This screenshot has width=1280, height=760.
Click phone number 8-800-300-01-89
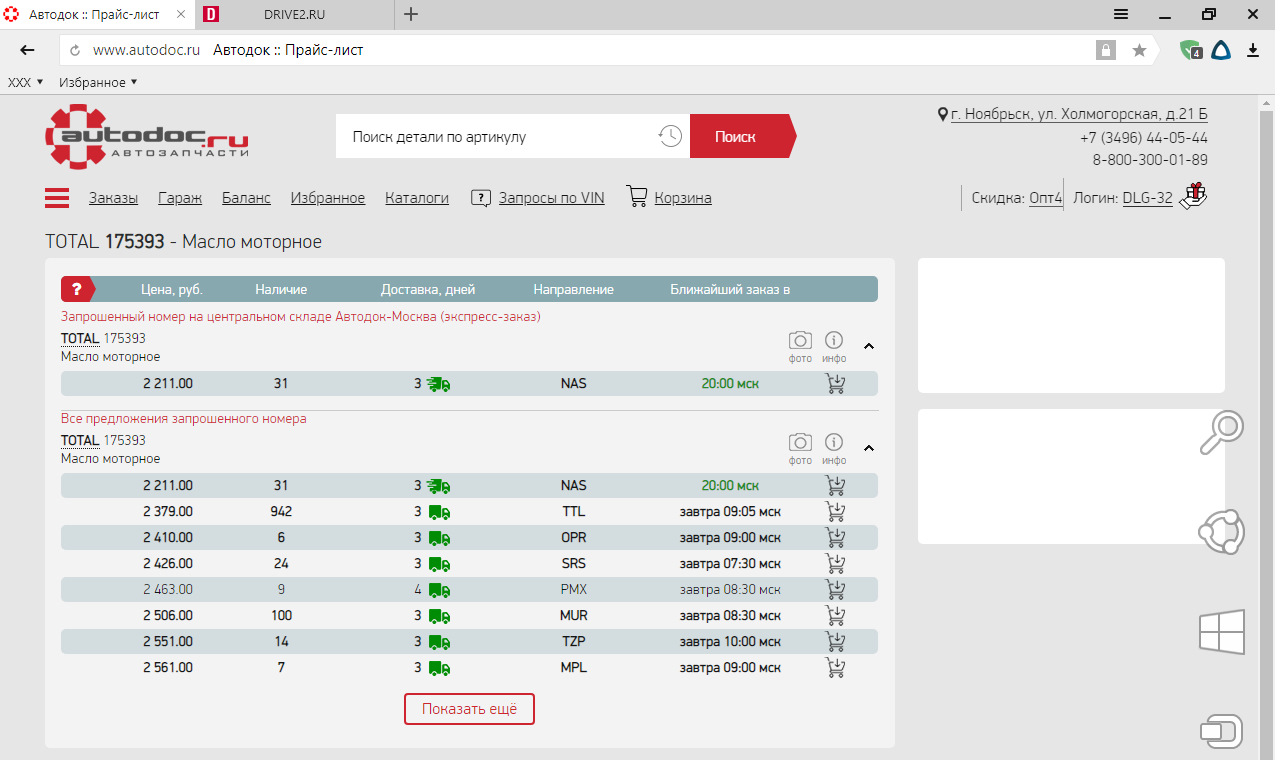tap(1150, 160)
